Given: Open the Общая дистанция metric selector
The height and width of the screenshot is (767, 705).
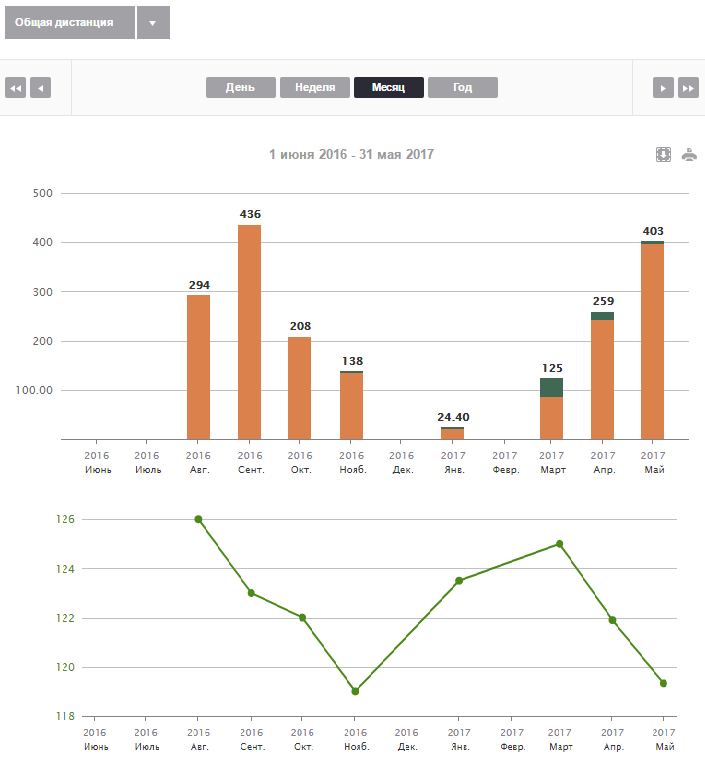Looking at the screenshot, I should point(70,23).
